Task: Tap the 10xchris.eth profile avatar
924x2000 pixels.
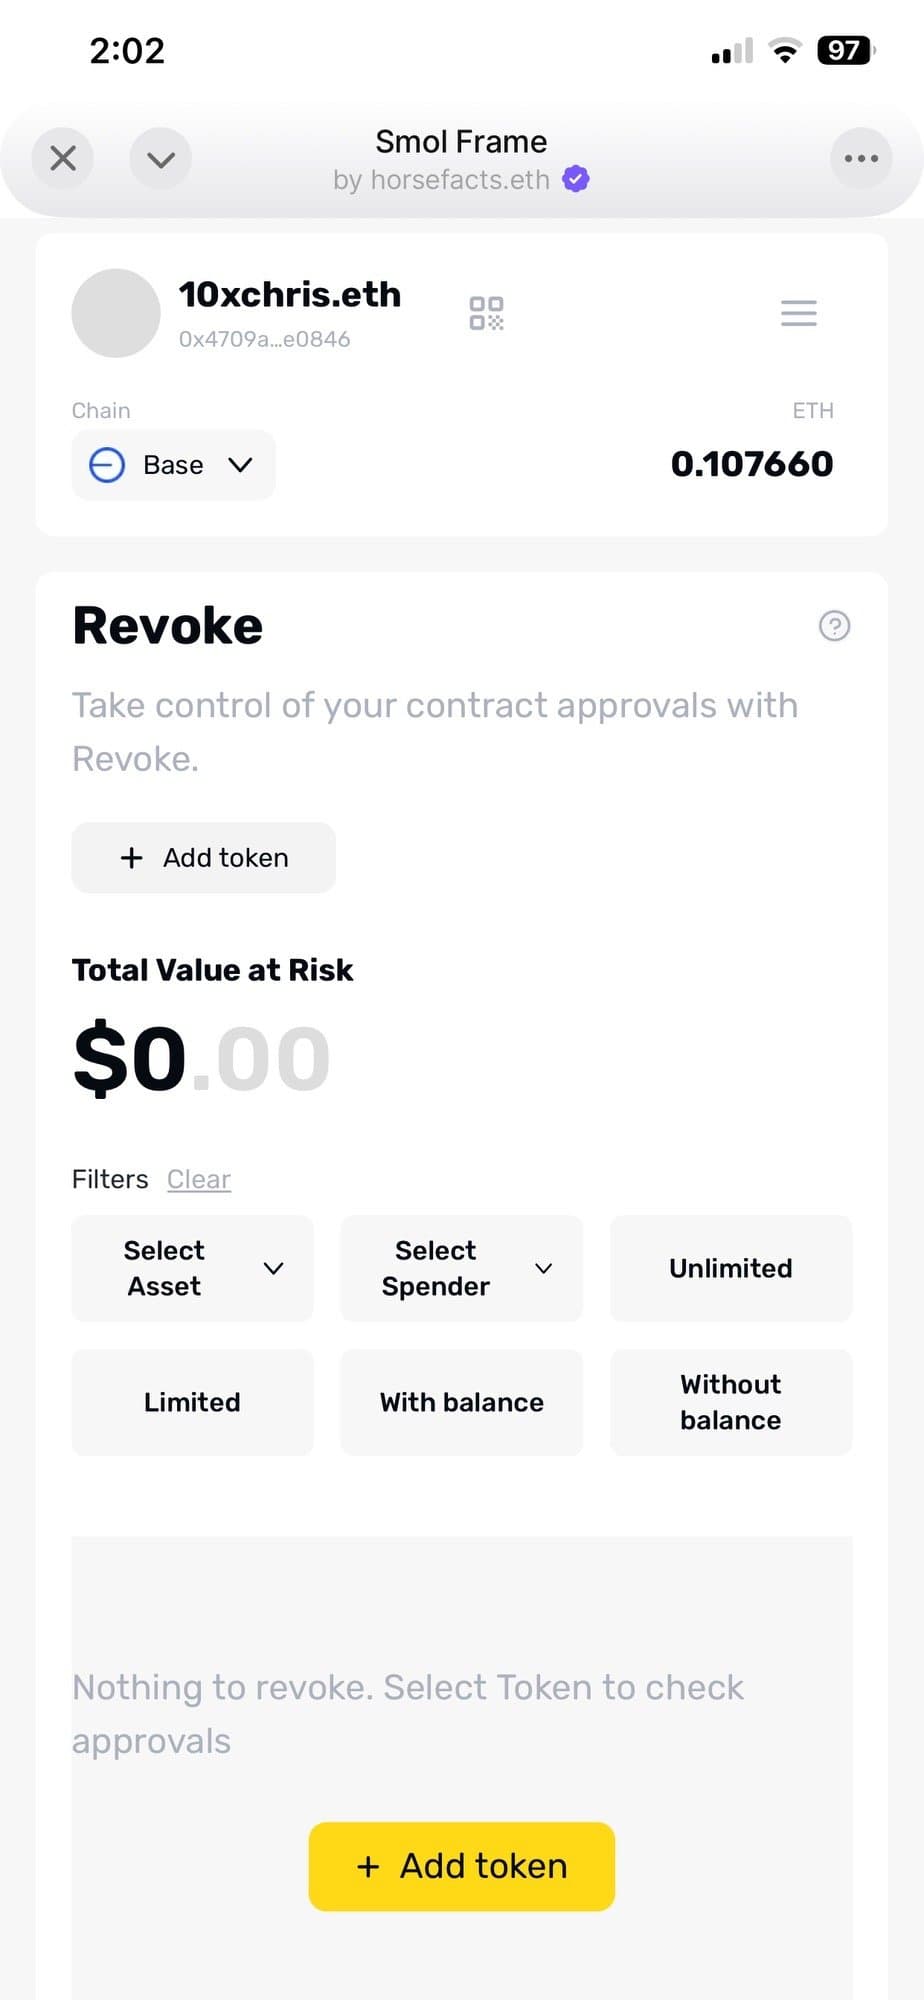Action: point(116,313)
